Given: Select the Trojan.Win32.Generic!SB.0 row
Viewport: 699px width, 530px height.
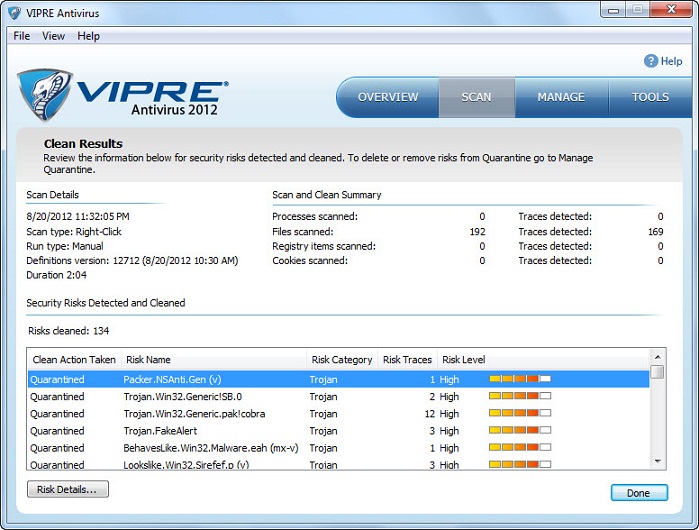Looking at the screenshot, I should (x=338, y=396).
